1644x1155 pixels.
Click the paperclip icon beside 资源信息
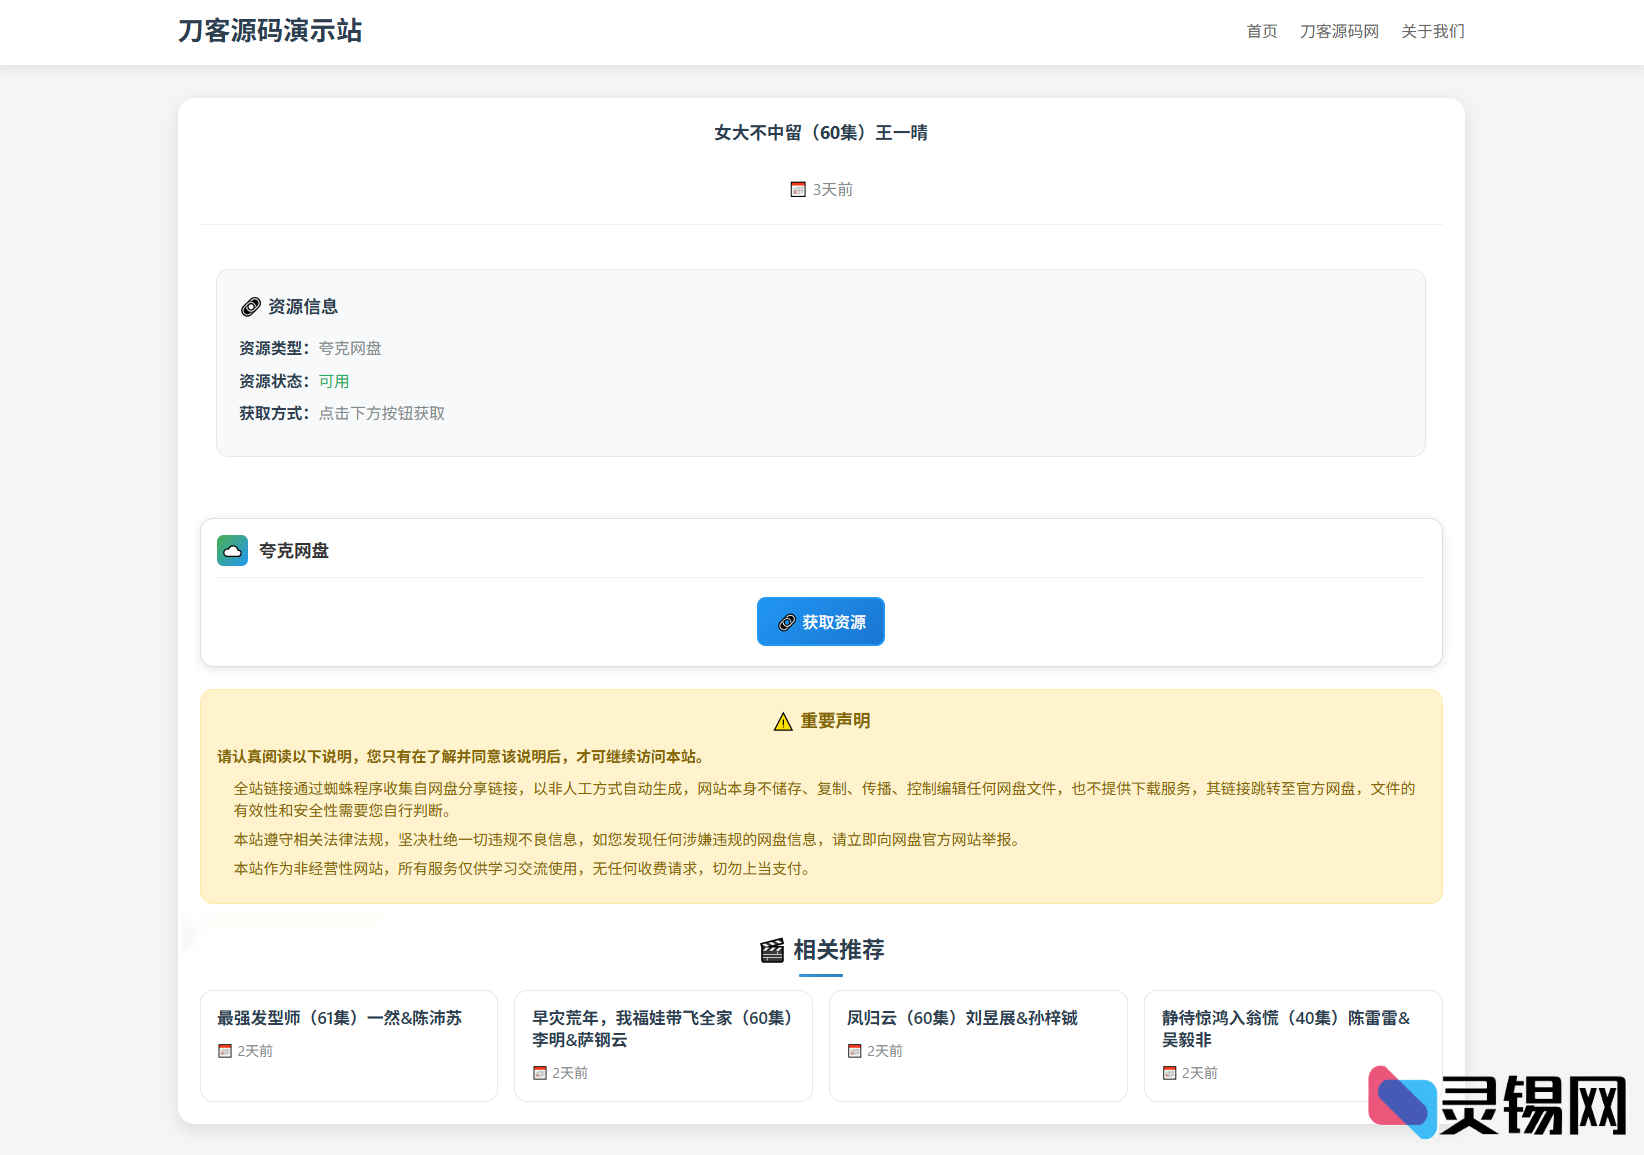click(250, 306)
